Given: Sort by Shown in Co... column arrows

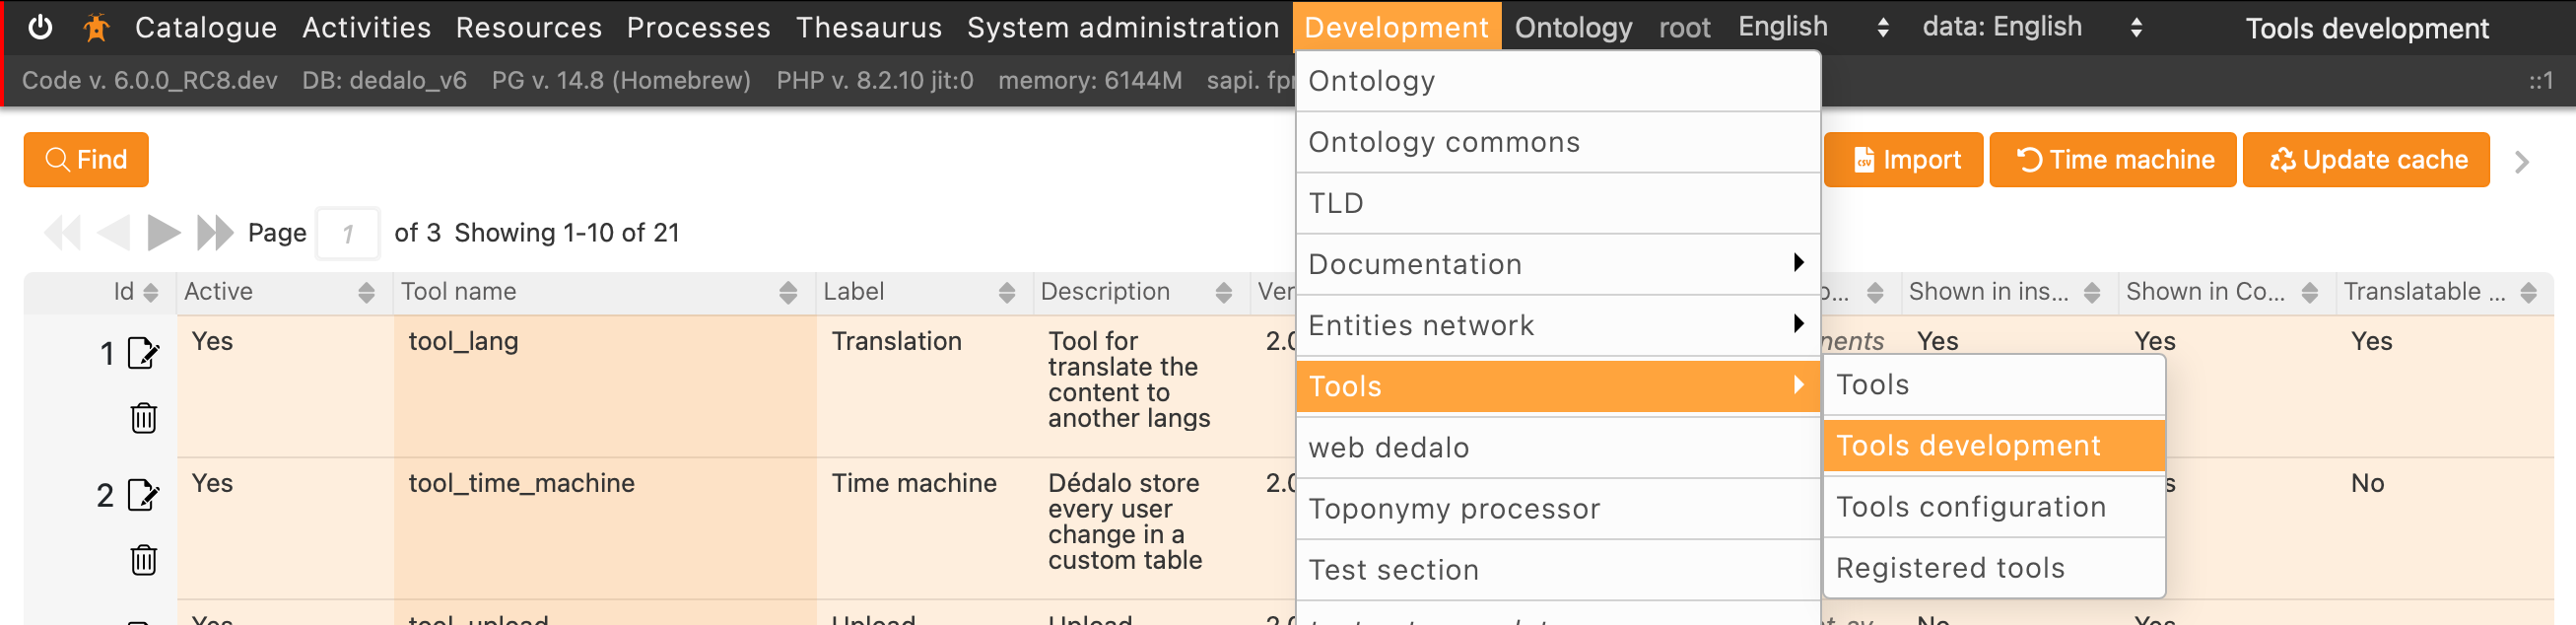Looking at the screenshot, I should (2310, 292).
